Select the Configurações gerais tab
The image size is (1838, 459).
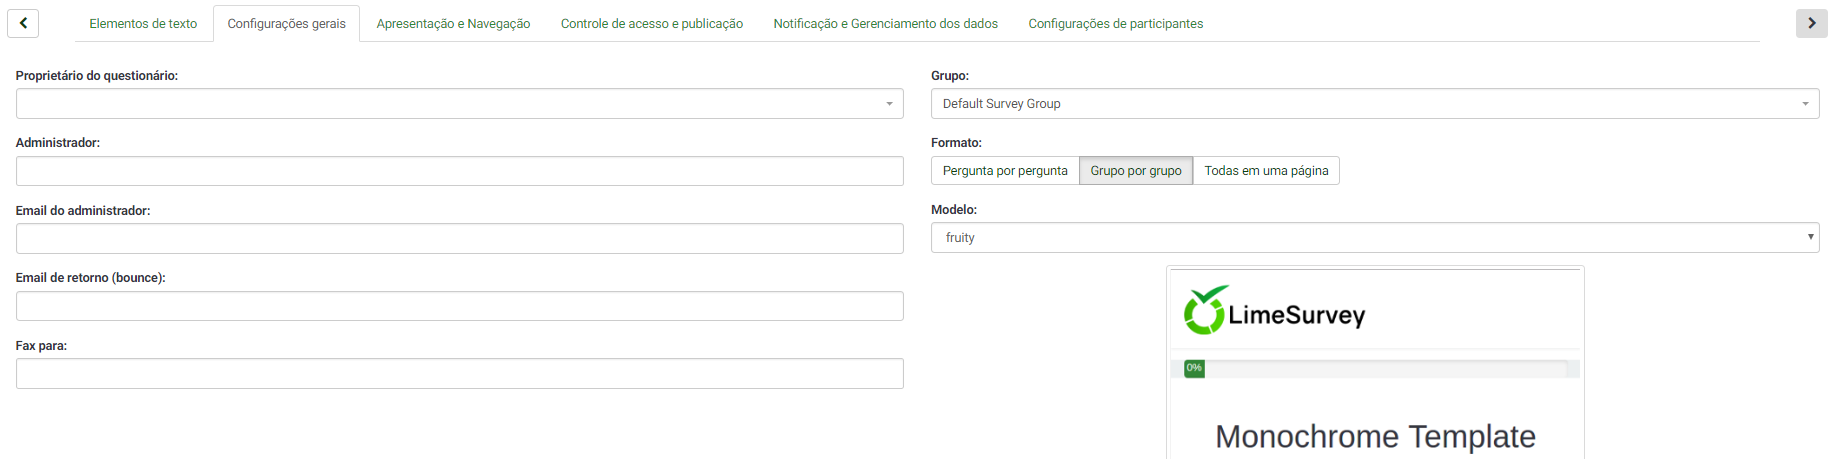click(x=286, y=24)
